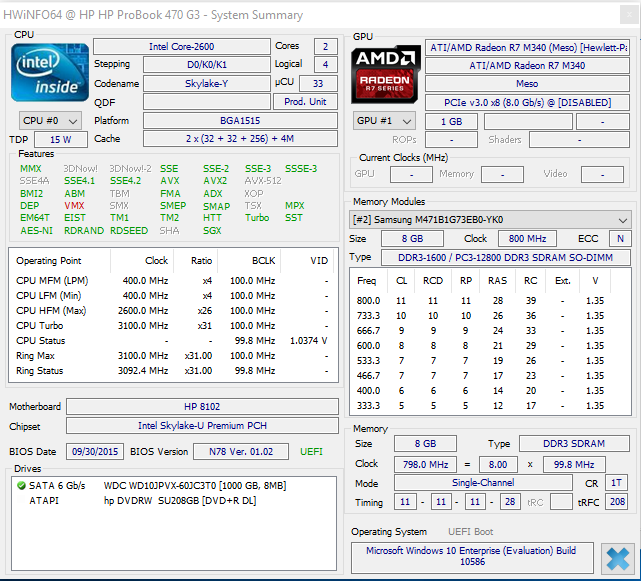
Task: Click the Intel Skylake-U Premium PCH chipset field
Action: click(202, 426)
